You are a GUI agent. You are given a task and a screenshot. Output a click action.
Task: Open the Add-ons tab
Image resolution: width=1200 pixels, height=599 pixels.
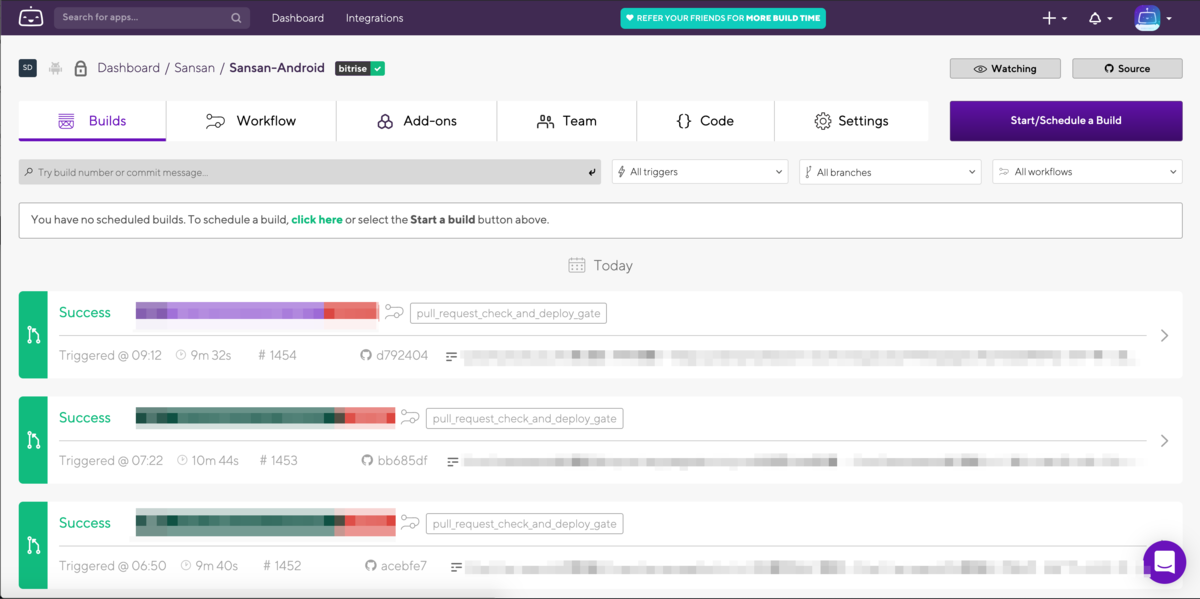(416, 121)
